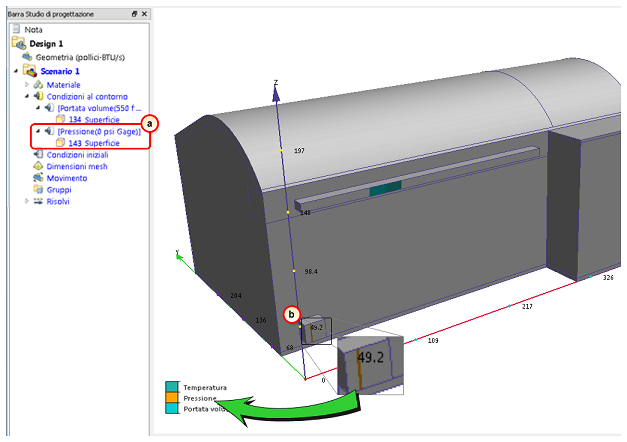Select Geometria (pollici-BTU/s) entry
The height and width of the screenshot is (442, 627).
pos(80,57)
